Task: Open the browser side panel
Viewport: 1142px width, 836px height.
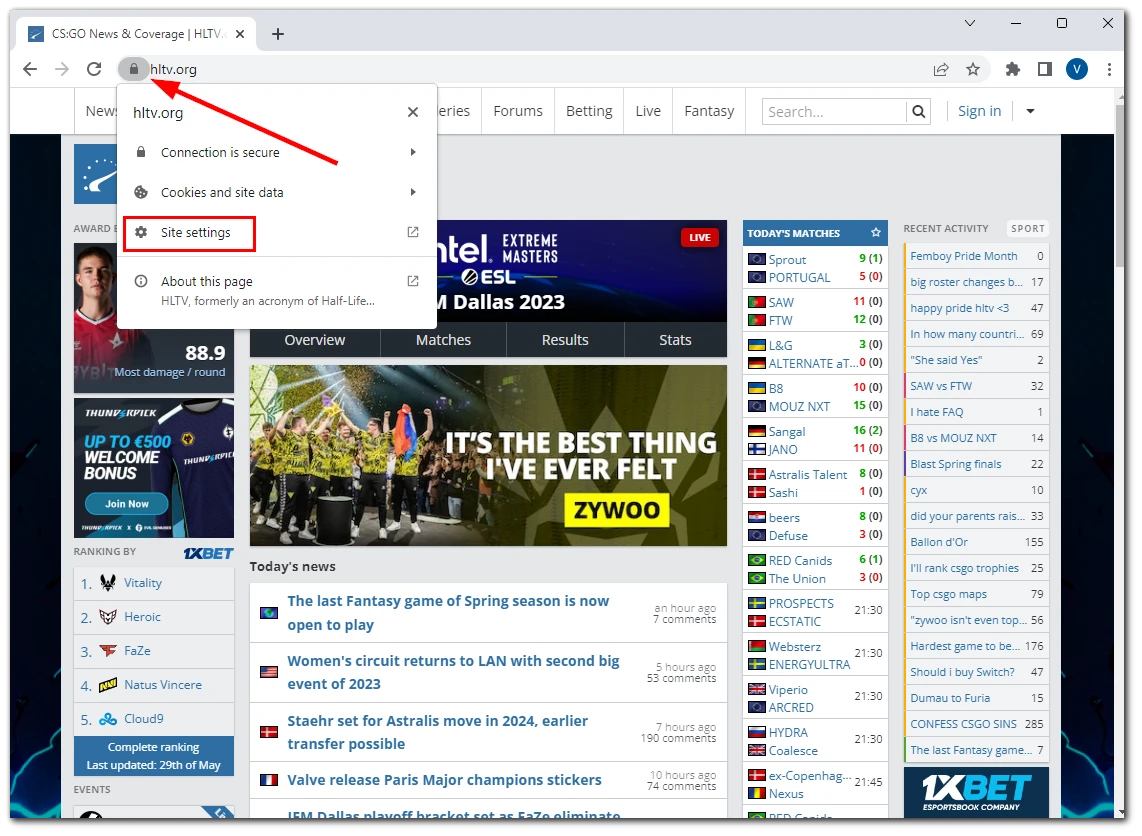Action: 1045,69
